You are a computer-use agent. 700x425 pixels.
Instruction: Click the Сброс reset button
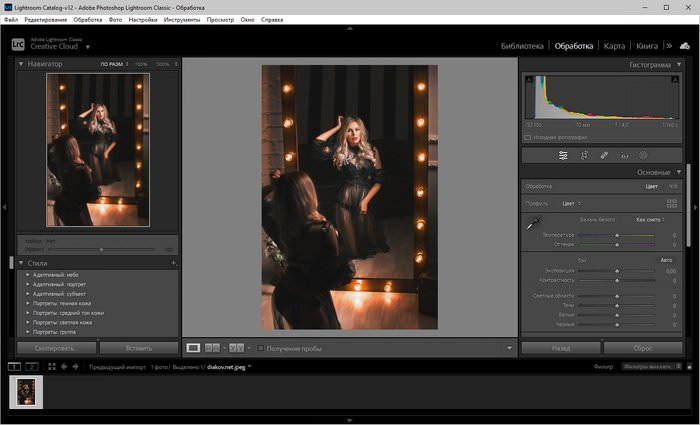[x=643, y=348]
